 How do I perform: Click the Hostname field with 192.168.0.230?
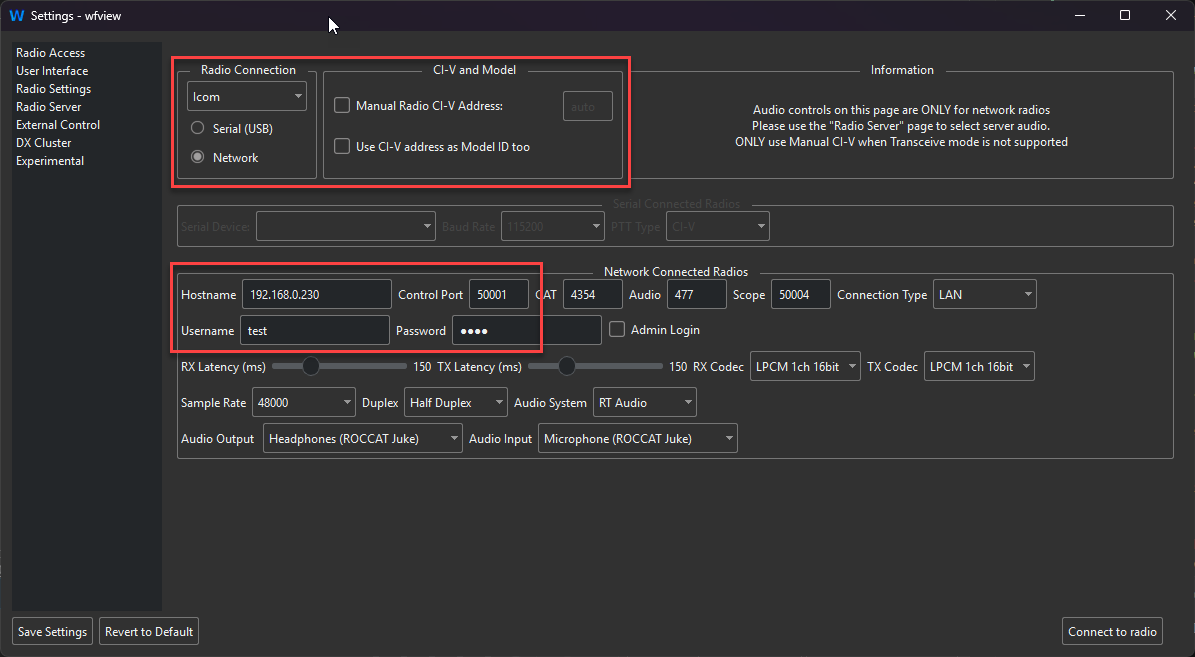(316, 294)
